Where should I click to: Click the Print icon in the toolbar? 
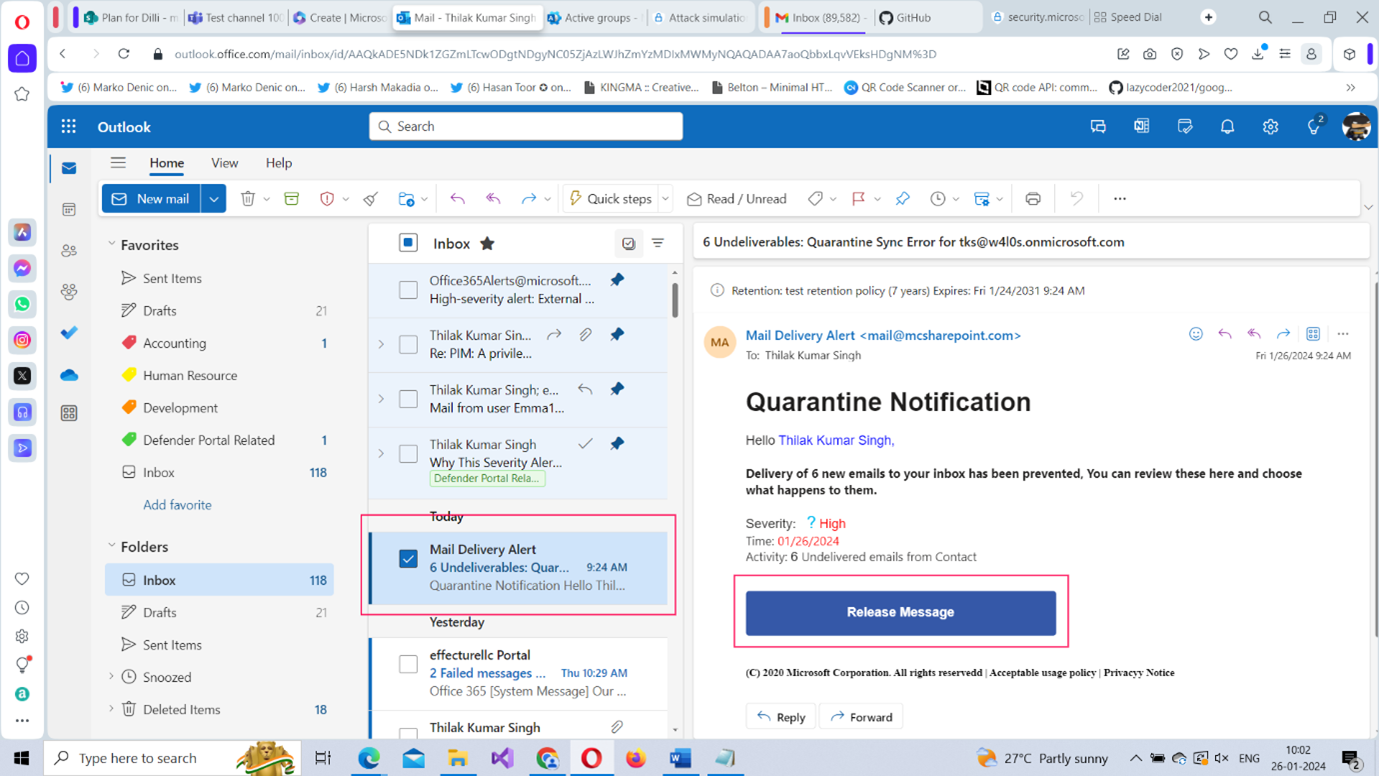(1033, 199)
